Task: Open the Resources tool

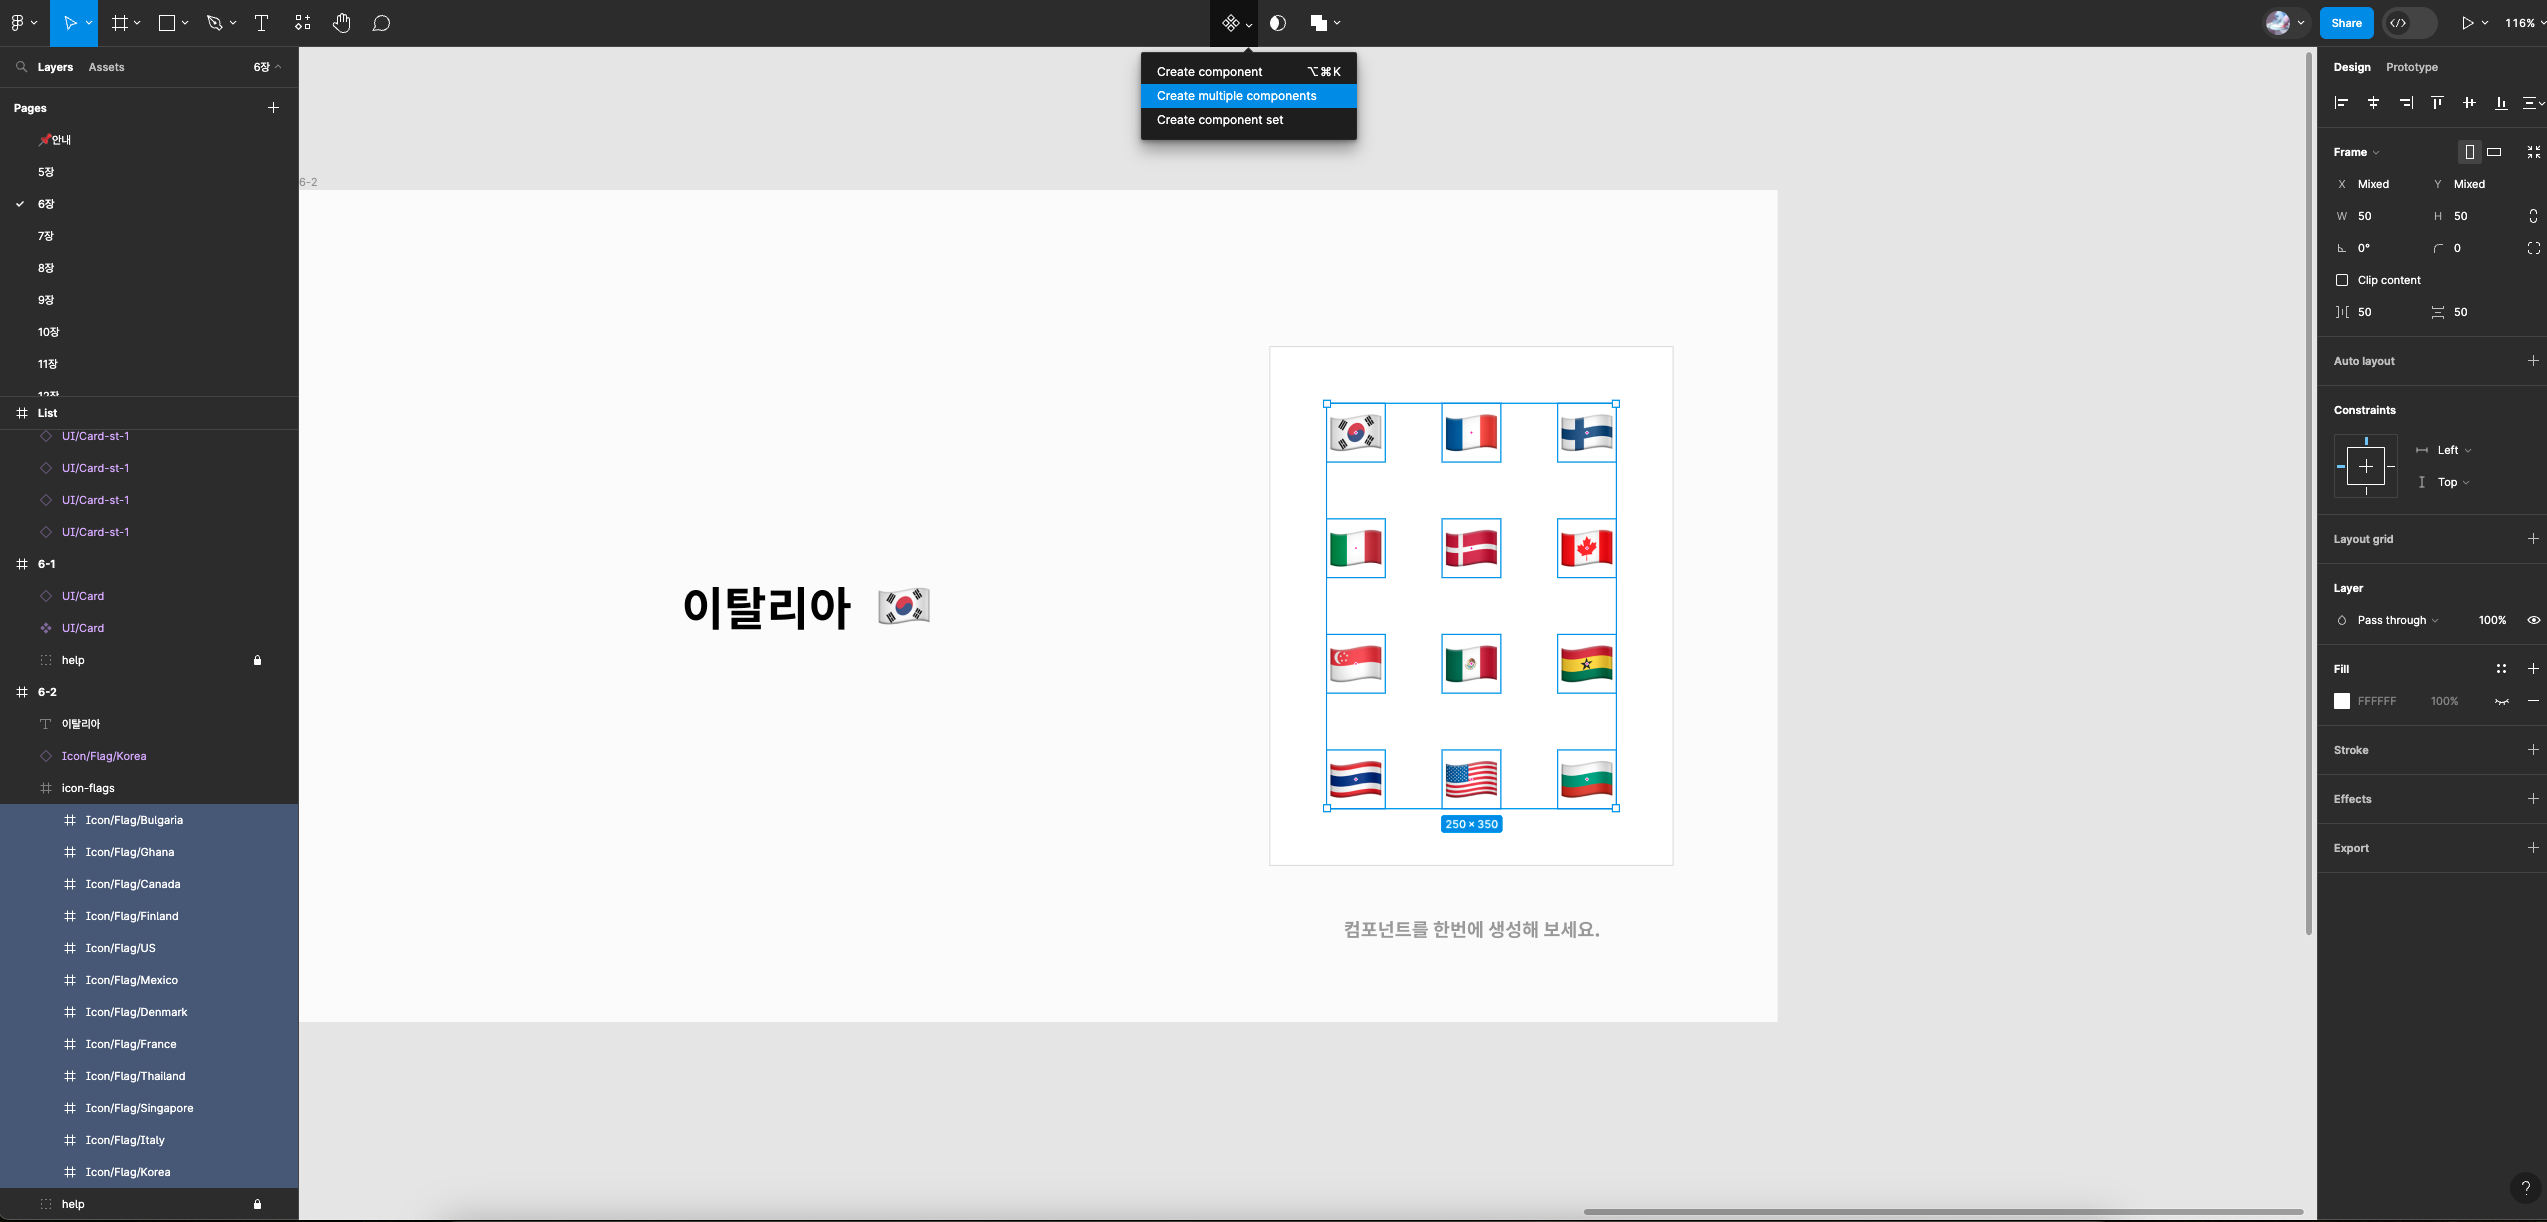Action: pos(303,23)
